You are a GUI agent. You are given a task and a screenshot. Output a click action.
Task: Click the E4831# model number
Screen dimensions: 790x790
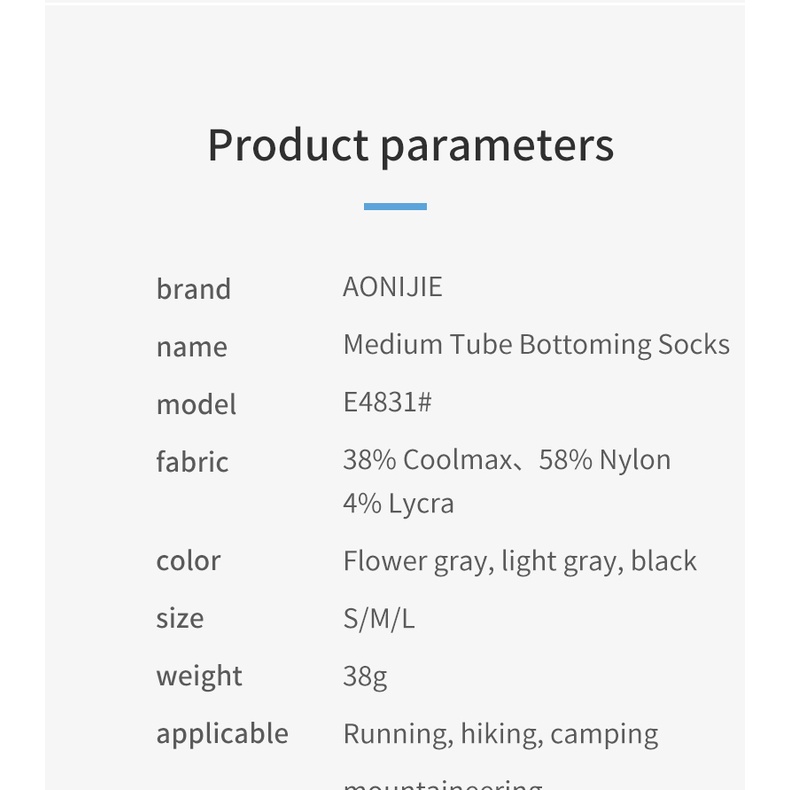click(387, 402)
